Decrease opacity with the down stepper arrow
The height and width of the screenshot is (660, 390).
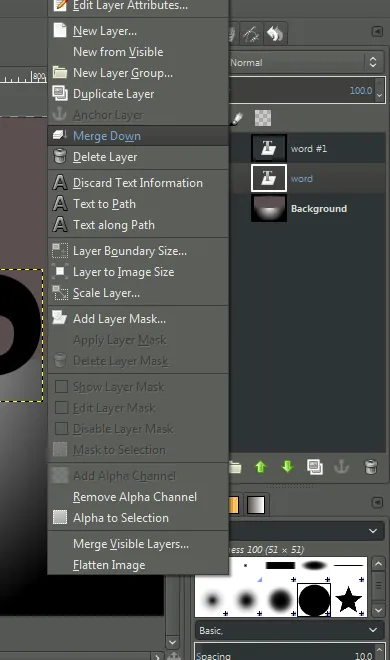[379, 96]
